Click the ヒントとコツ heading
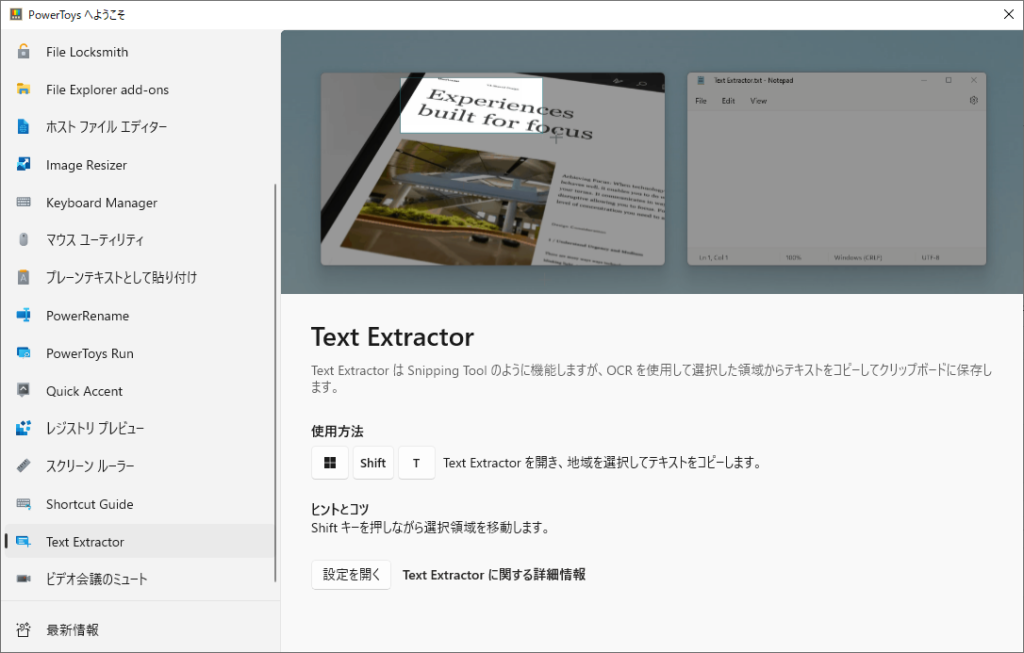The image size is (1024, 653). click(x=340, y=509)
